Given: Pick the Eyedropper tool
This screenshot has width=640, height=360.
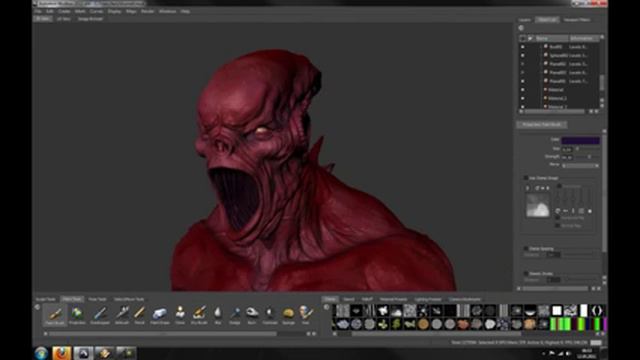Looking at the screenshot, I should click(100, 315).
